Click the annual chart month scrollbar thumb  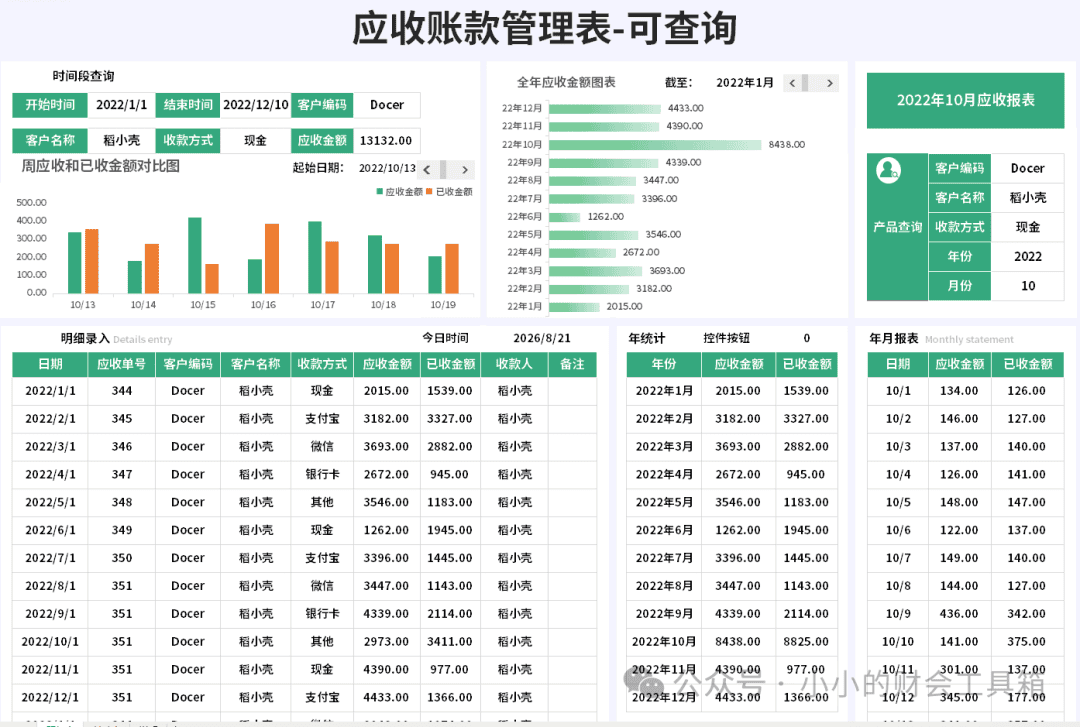(805, 83)
